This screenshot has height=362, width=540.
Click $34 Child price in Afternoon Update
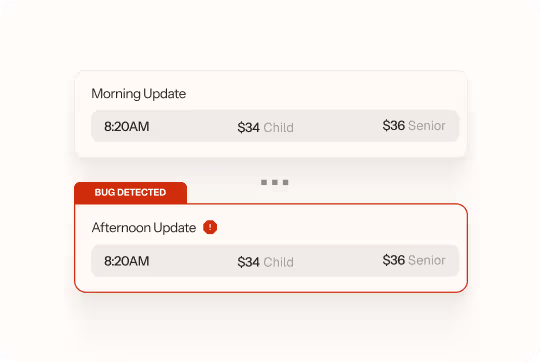coord(266,262)
